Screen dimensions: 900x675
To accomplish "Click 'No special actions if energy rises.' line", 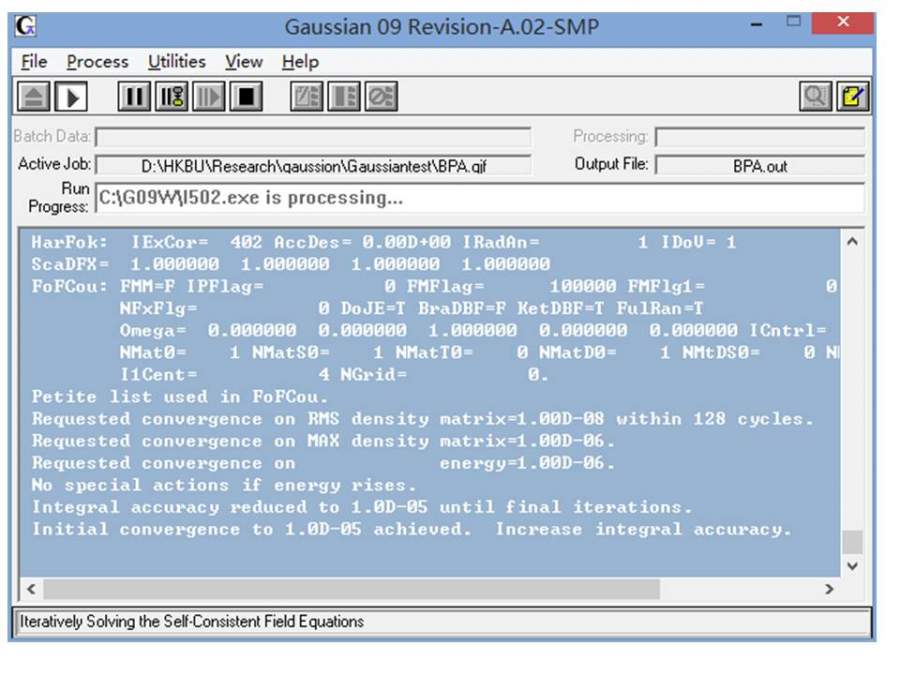I will point(224,485).
